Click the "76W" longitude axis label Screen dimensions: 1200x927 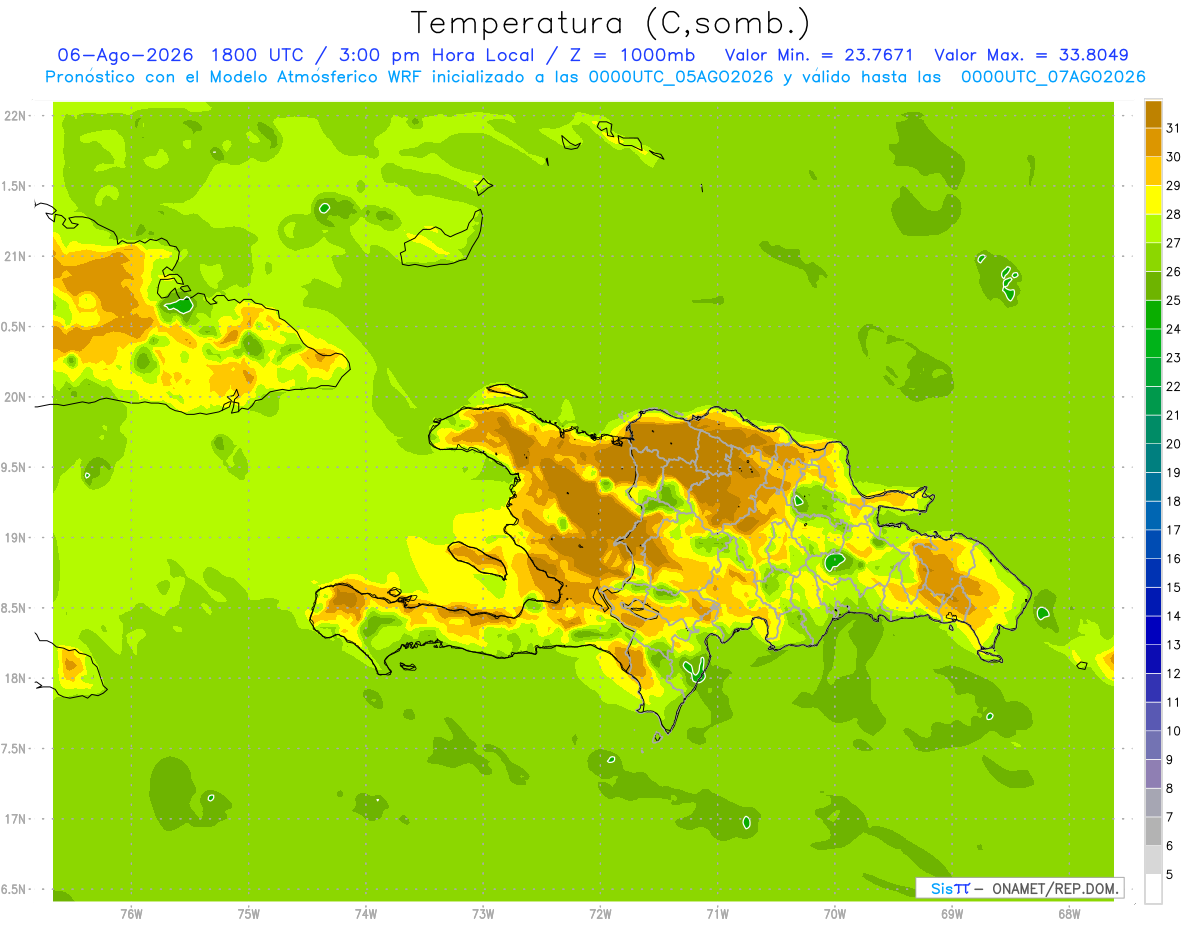pos(131,913)
